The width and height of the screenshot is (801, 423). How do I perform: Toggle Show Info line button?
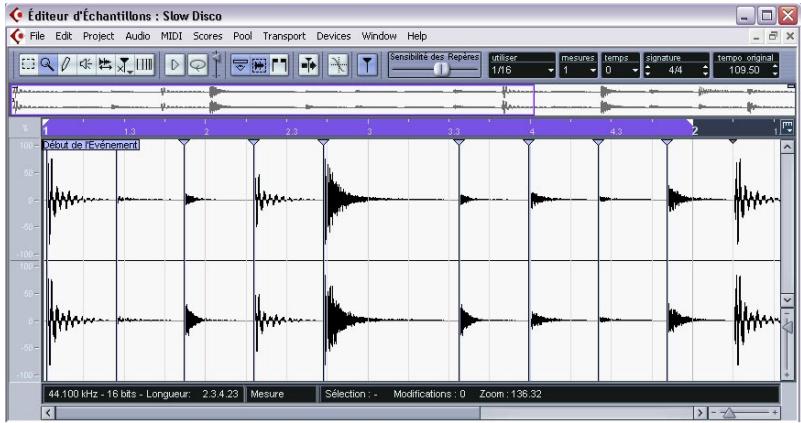pyautogui.click(x=240, y=65)
